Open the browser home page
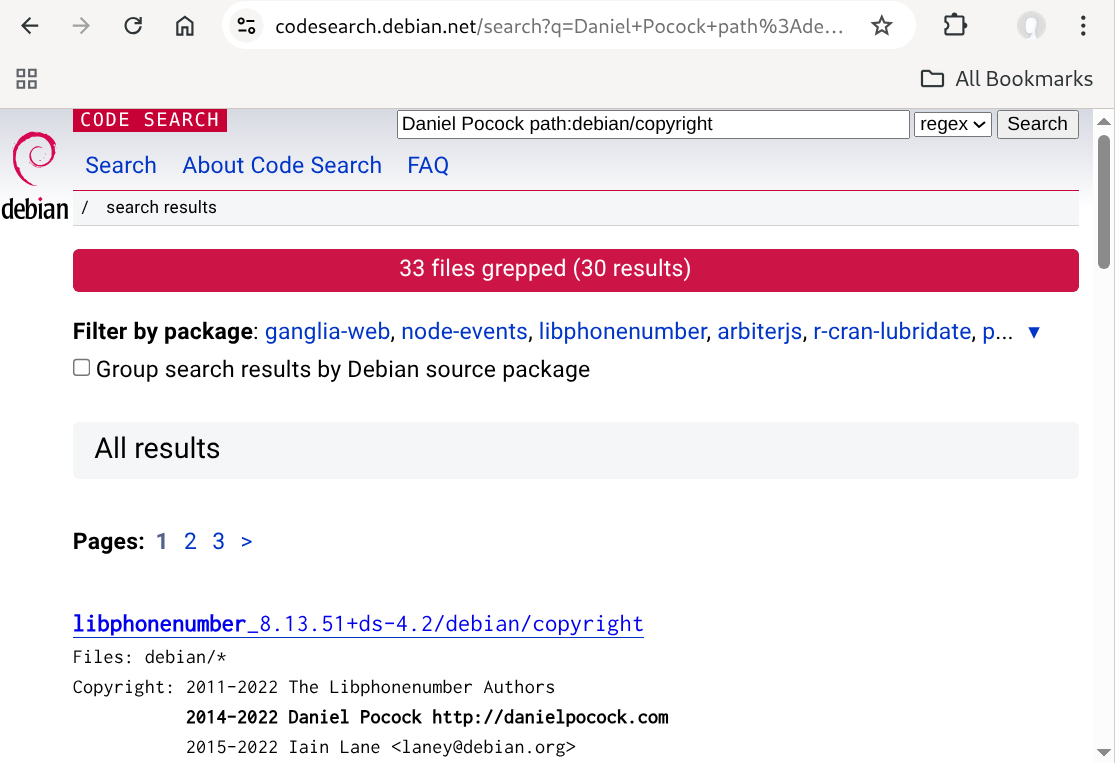 pos(185,26)
